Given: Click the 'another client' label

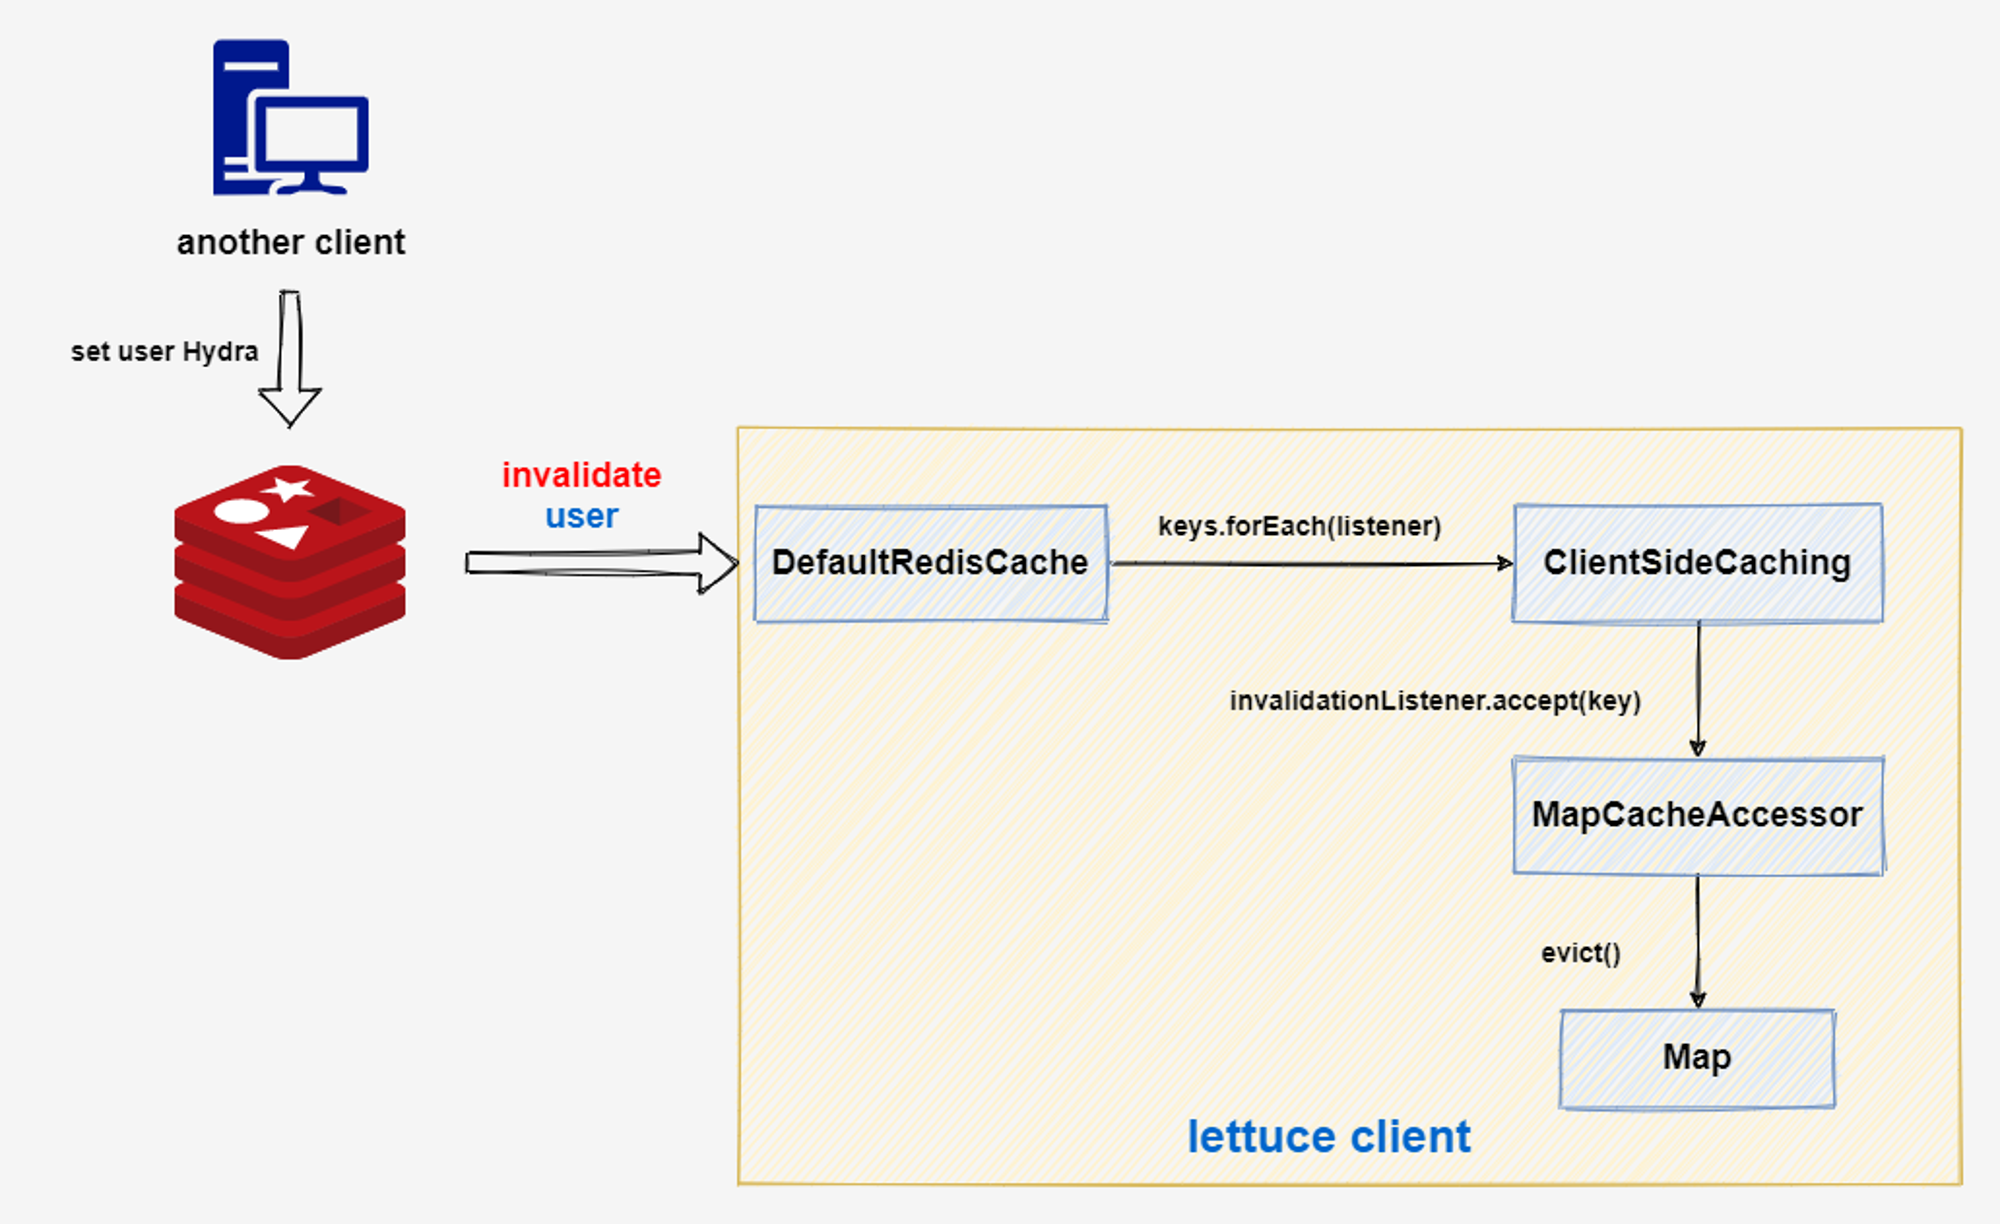Looking at the screenshot, I should click(x=290, y=243).
